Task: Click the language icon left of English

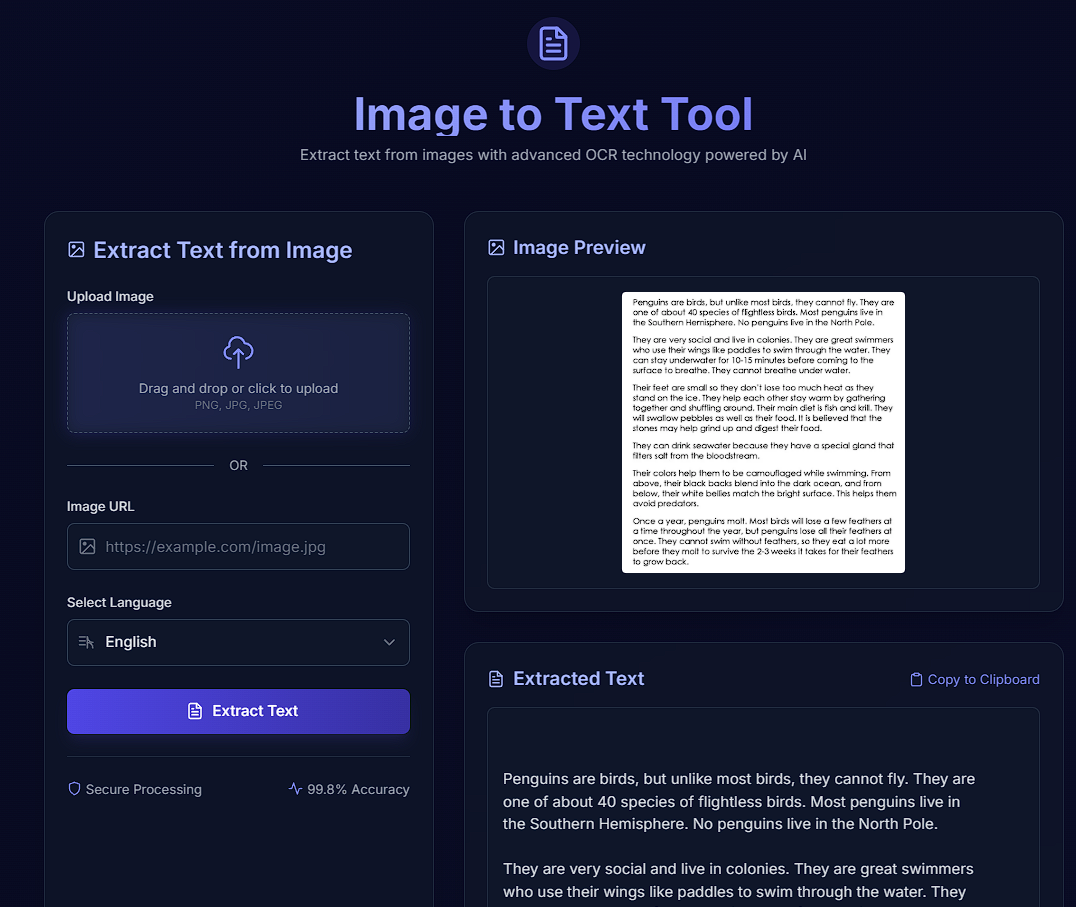Action: [86, 642]
